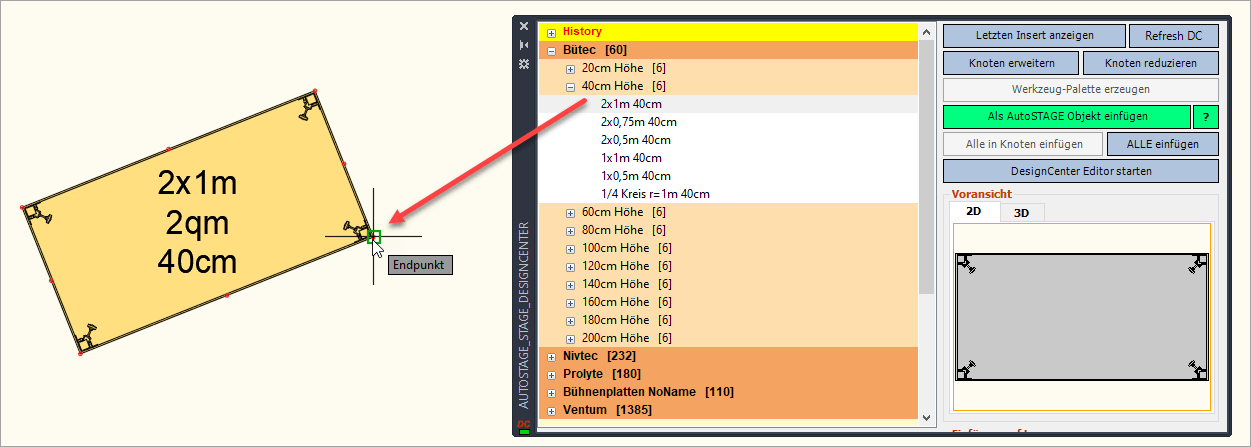Click the 2D preview image of stage deck
The image size is (1251, 447).
tap(1081, 316)
